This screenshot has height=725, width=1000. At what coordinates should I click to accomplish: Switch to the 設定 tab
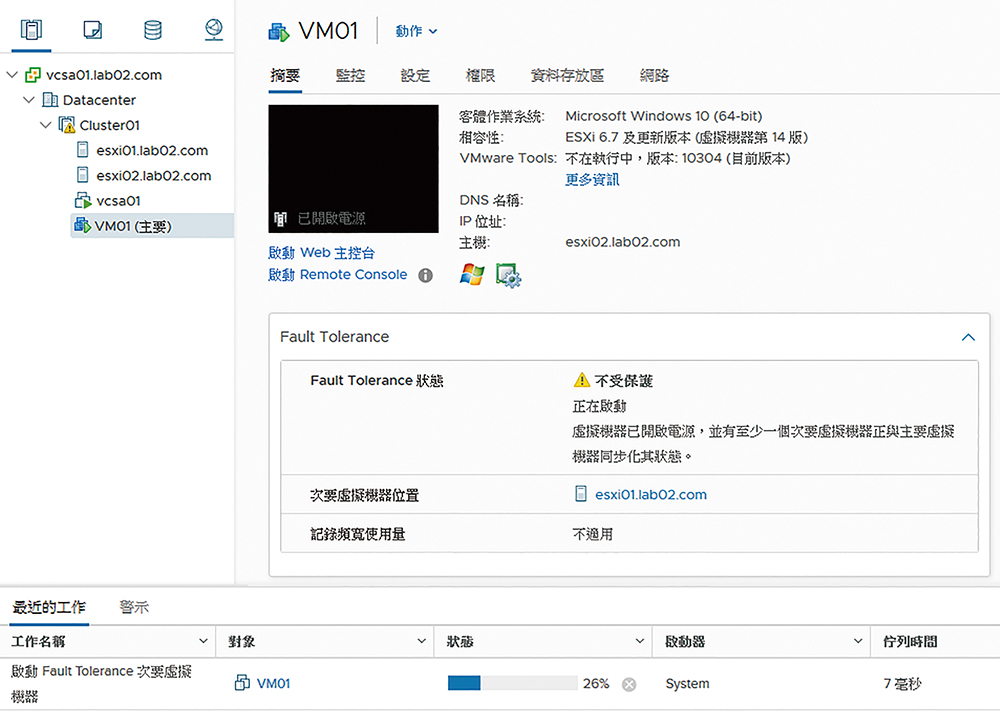(415, 76)
